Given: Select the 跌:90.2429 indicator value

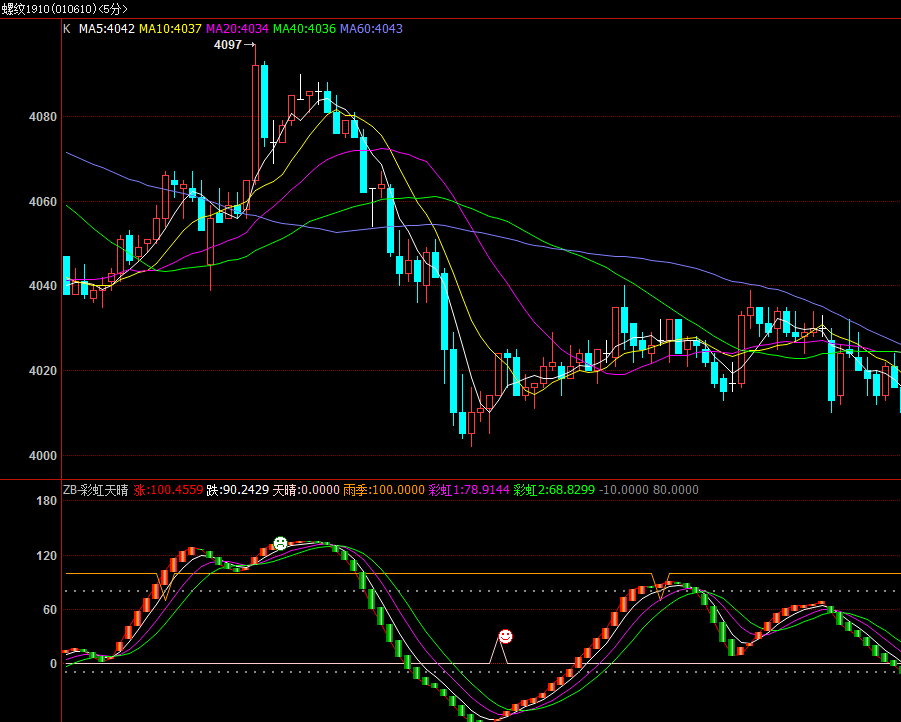Looking at the screenshot, I should (238, 490).
